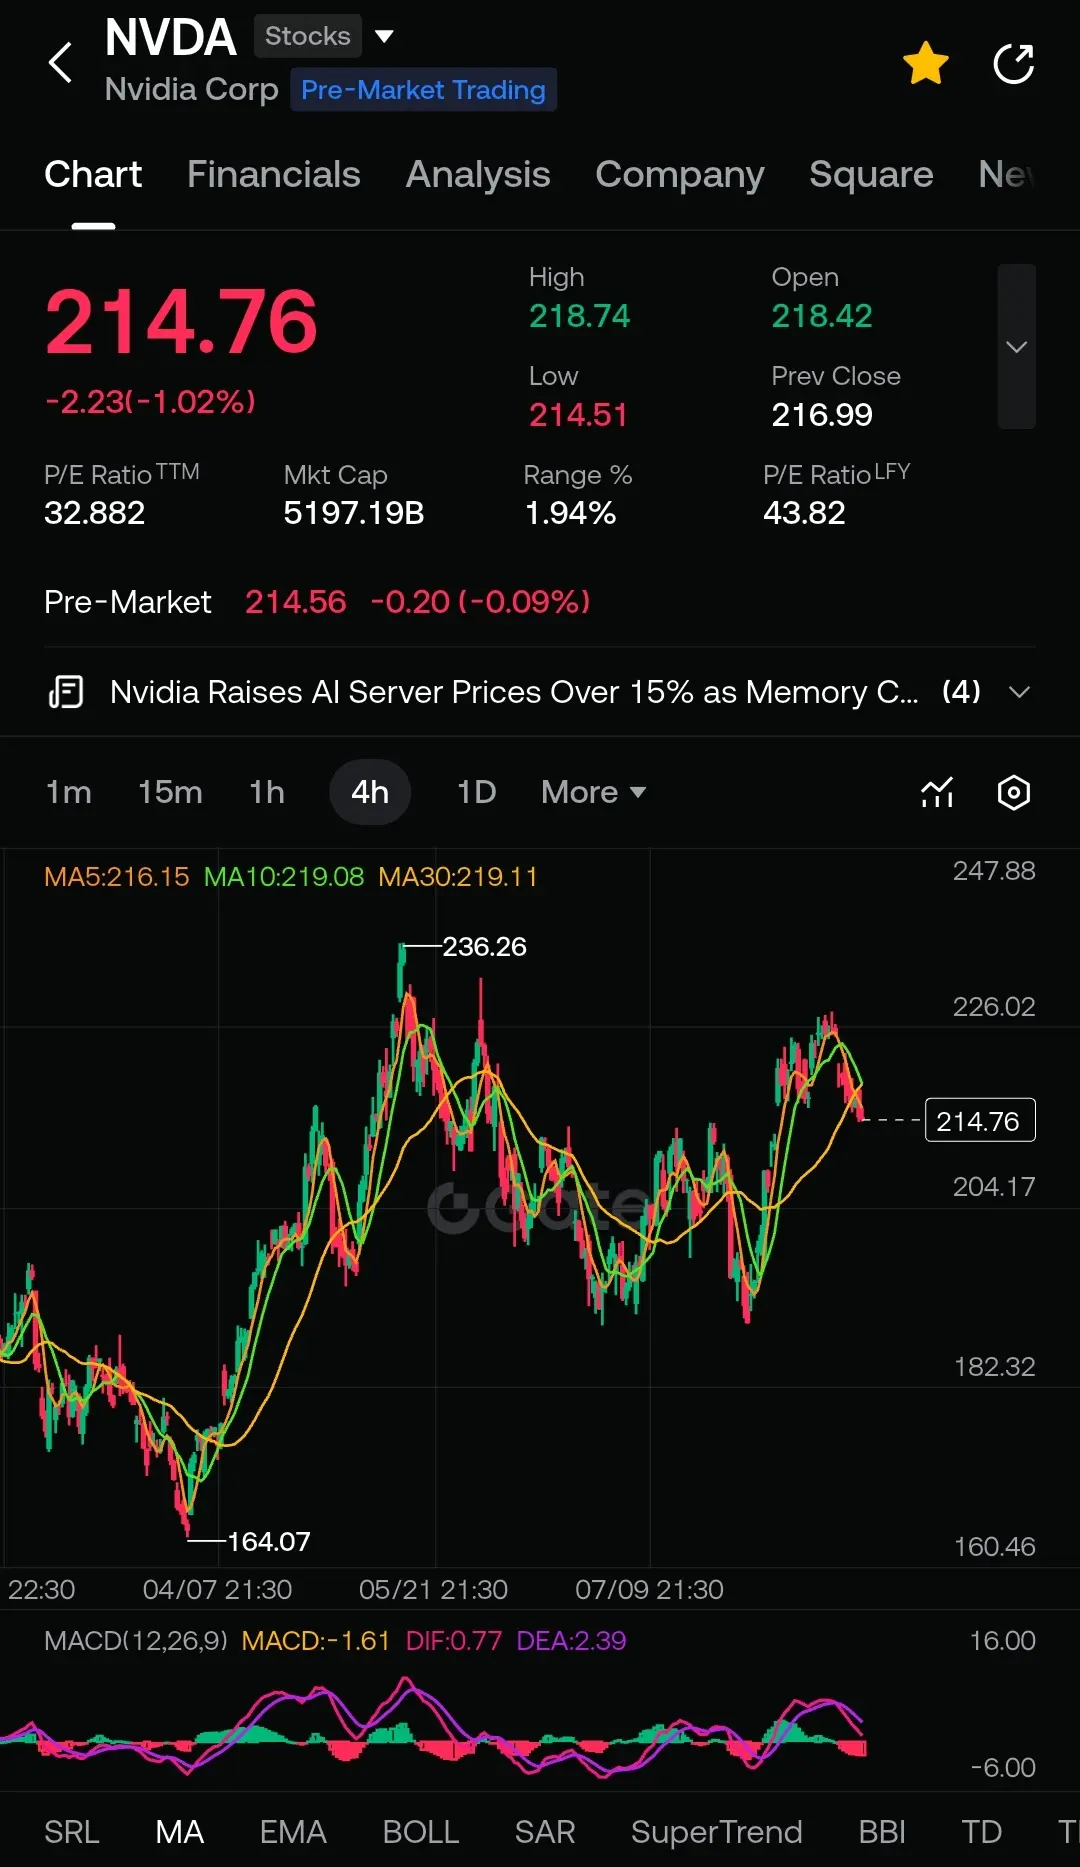Tap the P/E Ratio TTM value 32.882

pyautogui.click(x=95, y=513)
